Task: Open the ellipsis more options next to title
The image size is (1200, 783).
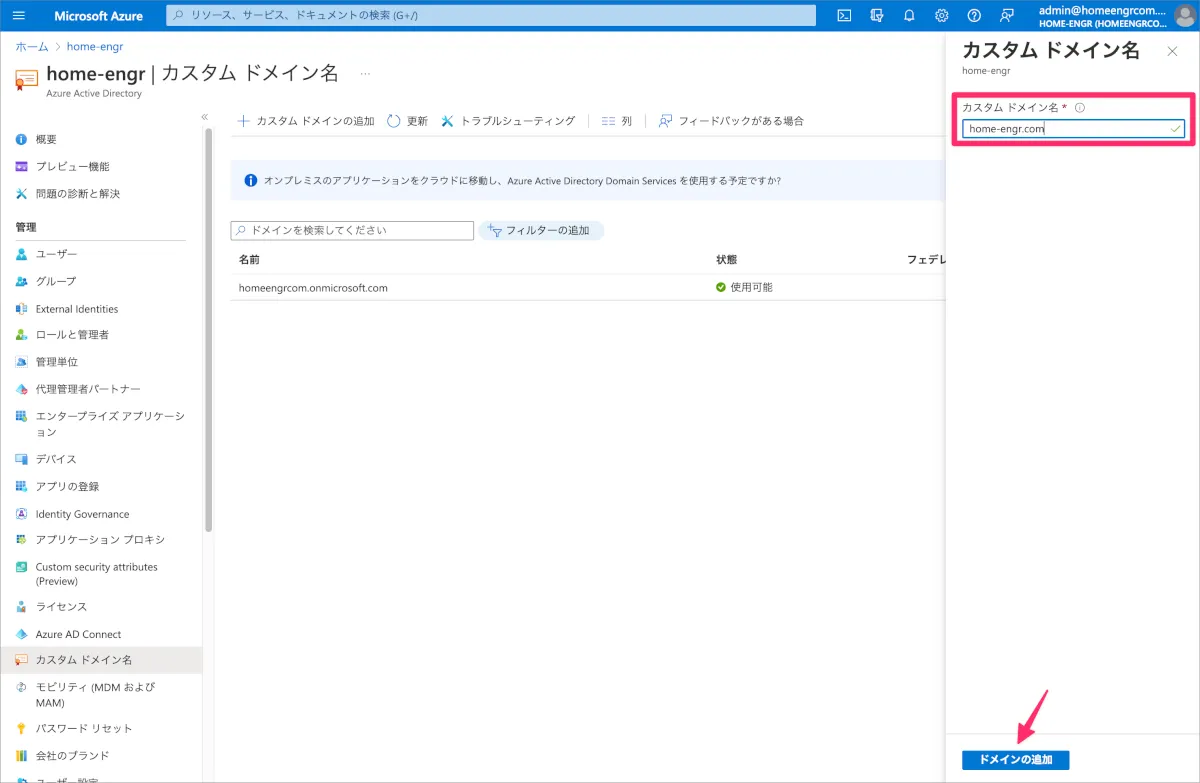Action: click(x=365, y=73)
